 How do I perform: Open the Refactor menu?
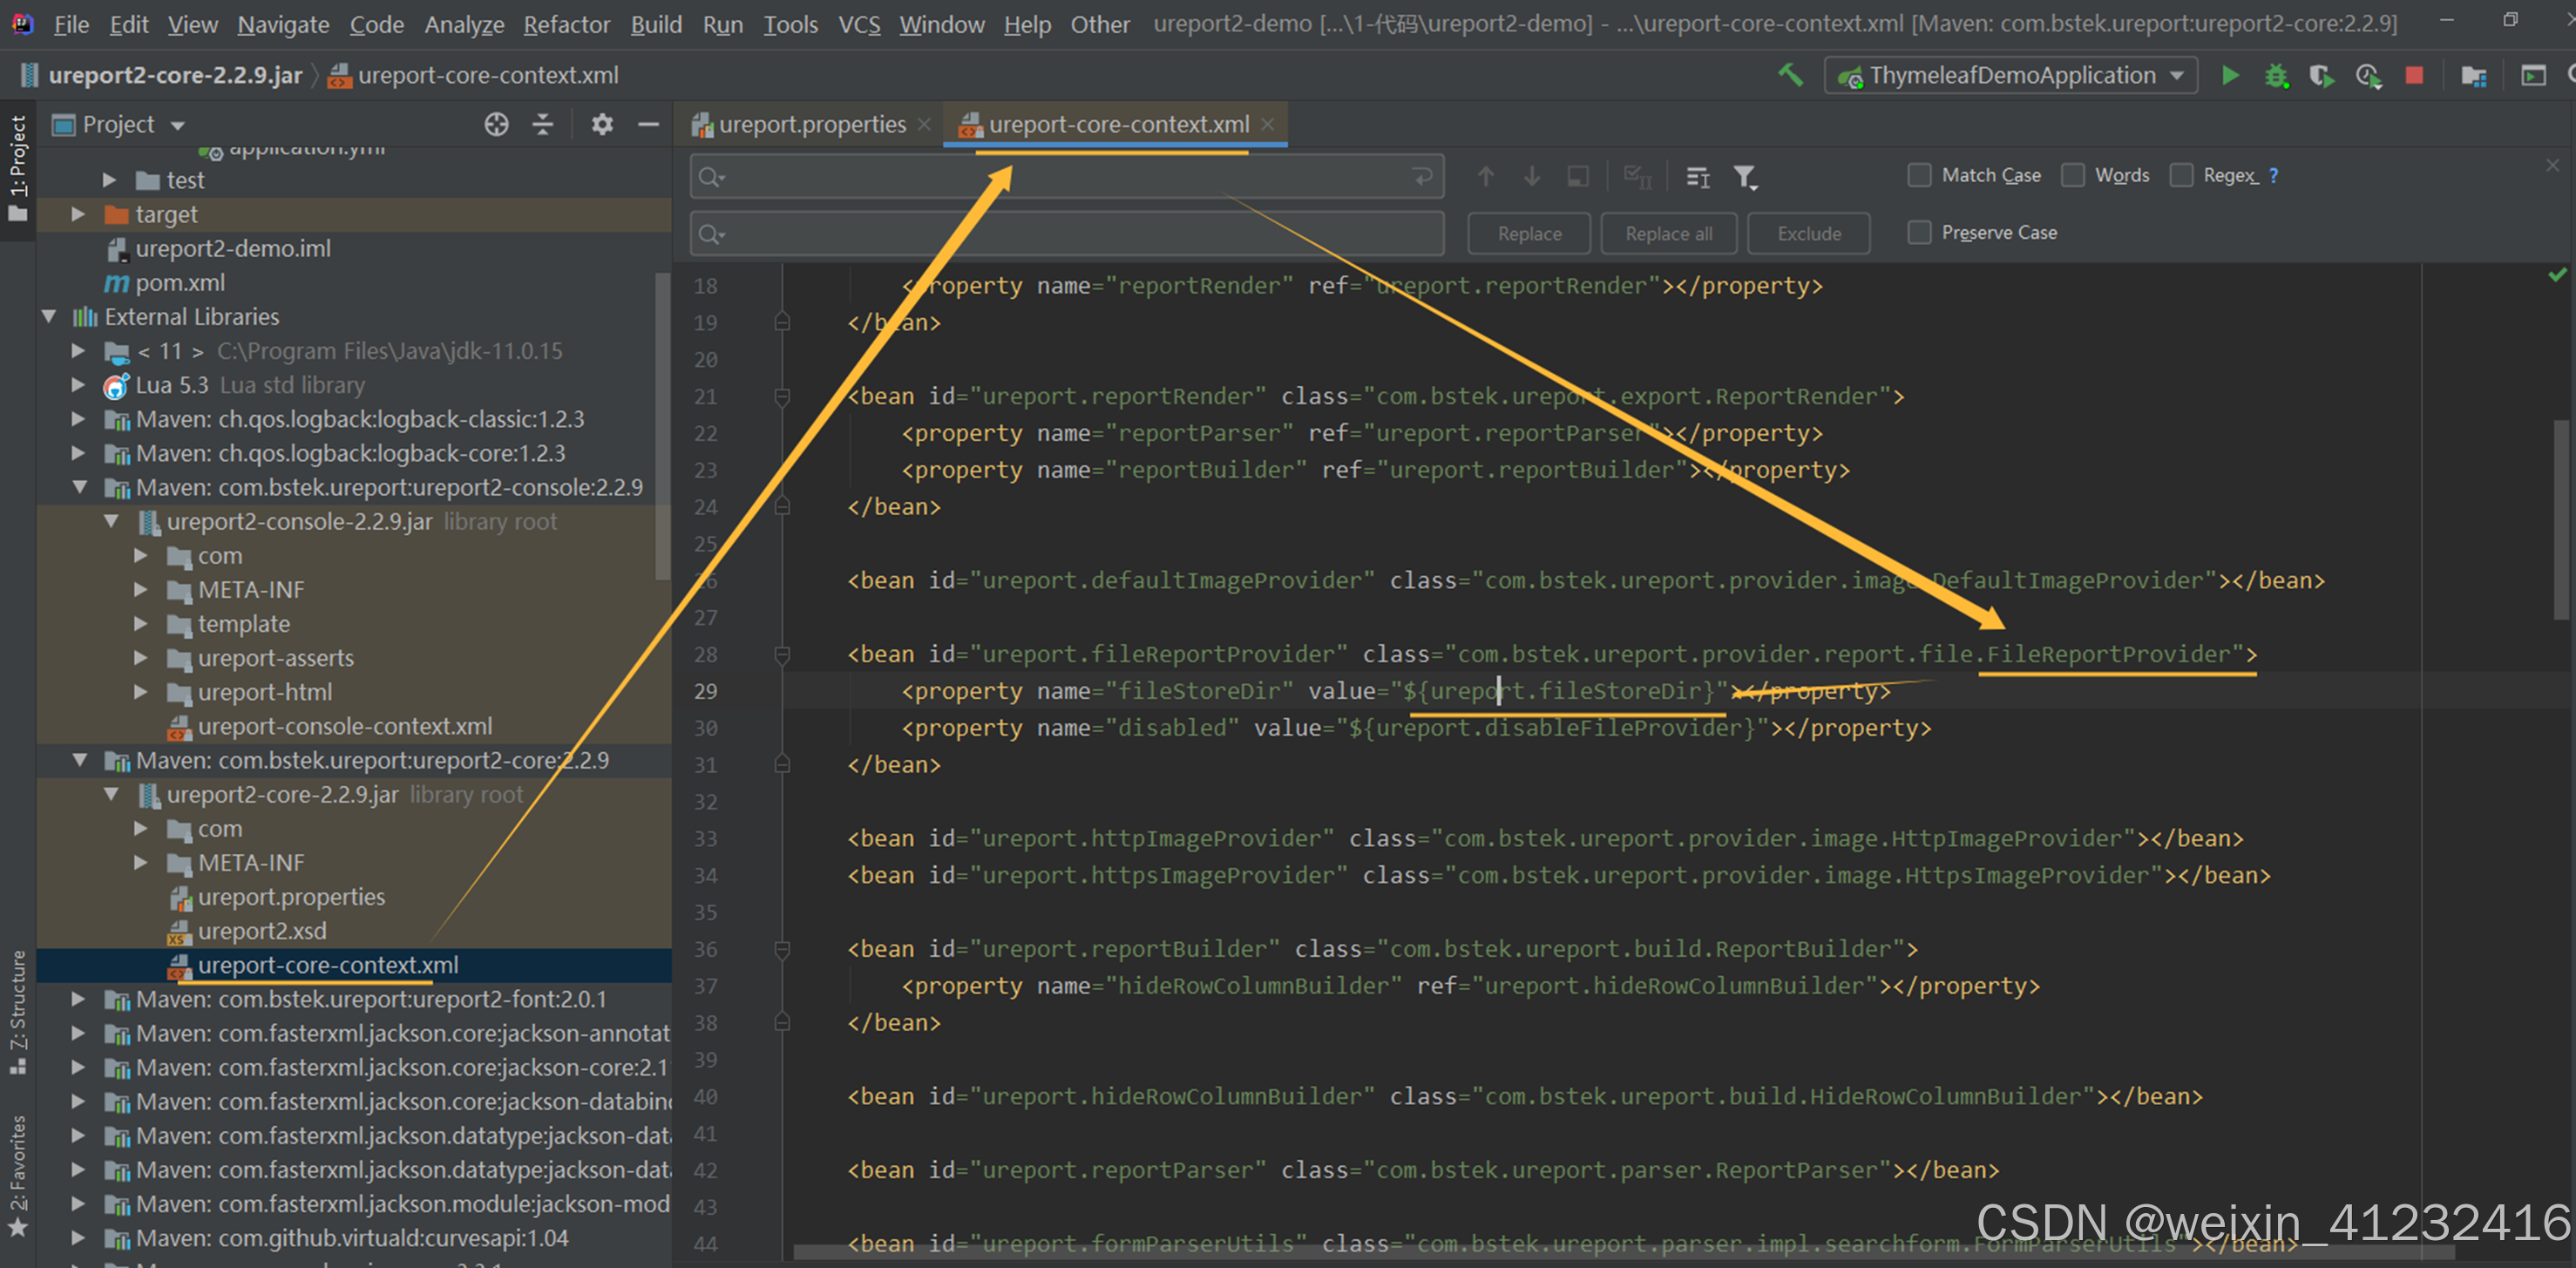tap(566, 24)
